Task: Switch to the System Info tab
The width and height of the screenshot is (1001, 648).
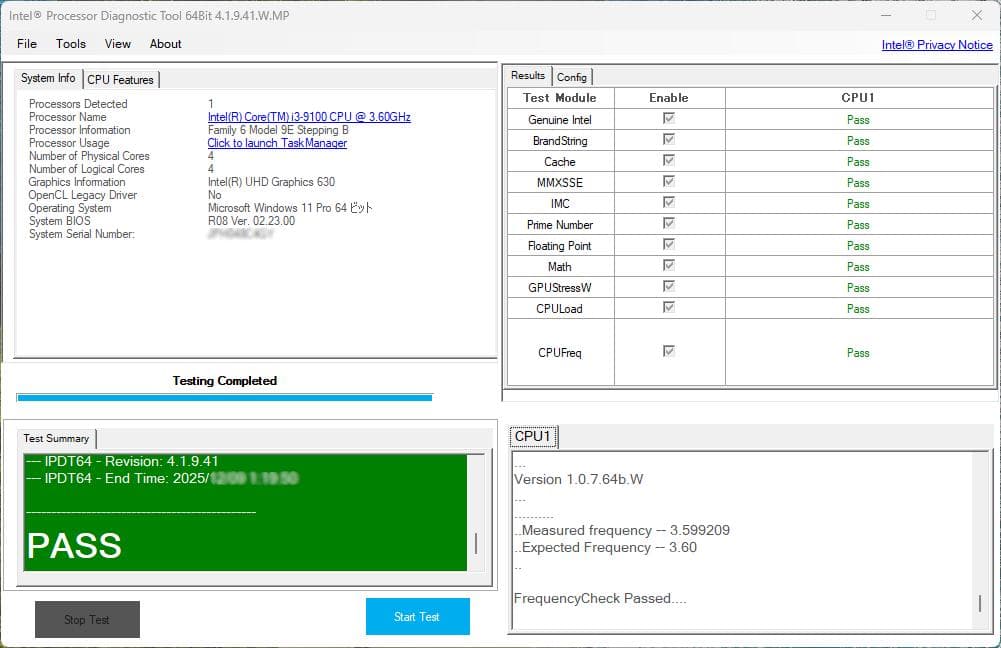Action: 47,77
